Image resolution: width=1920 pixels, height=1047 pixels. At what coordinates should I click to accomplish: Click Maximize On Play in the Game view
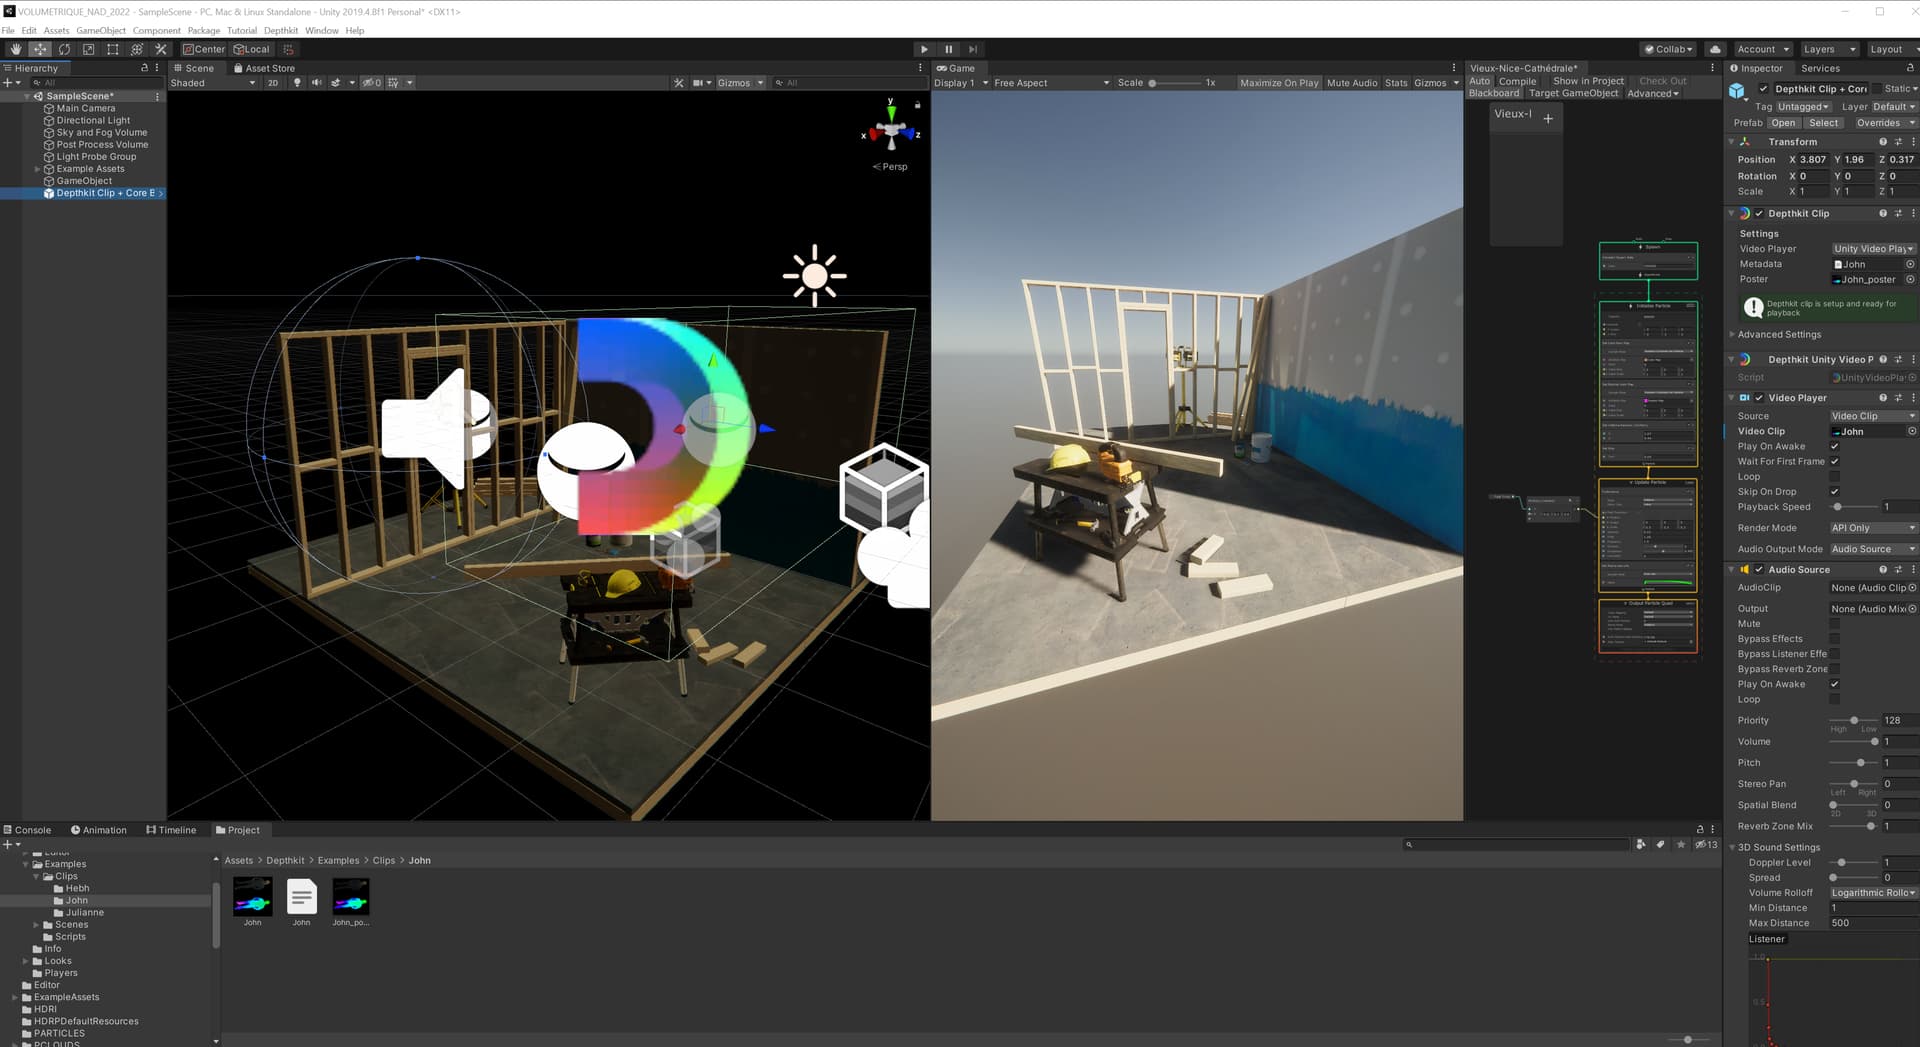pos(1279,83)
